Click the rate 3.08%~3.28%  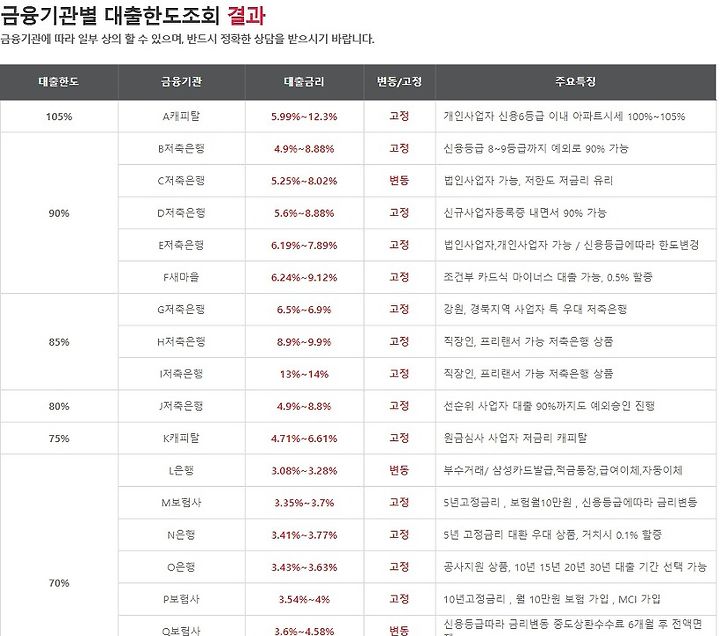304,471
